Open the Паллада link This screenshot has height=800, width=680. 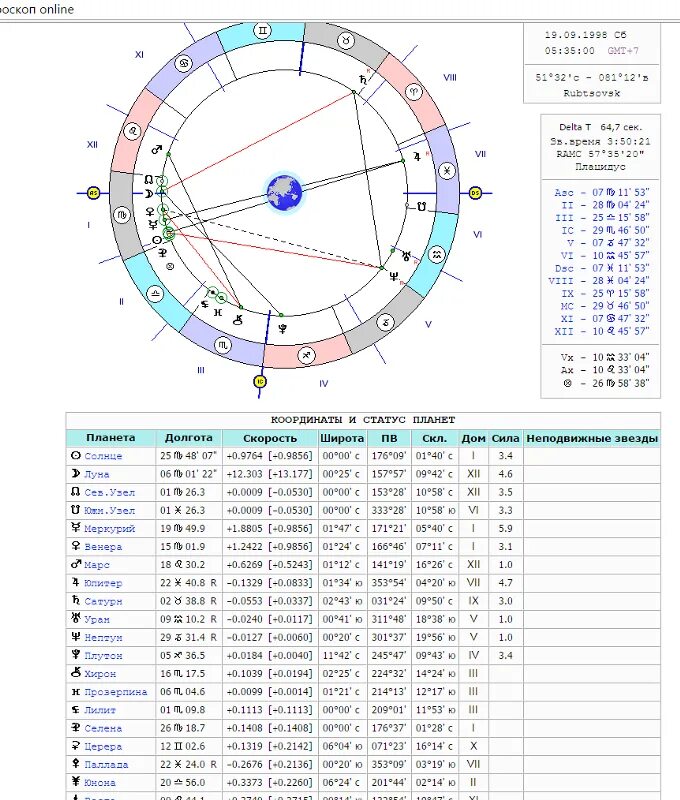(x=106, y=764)
